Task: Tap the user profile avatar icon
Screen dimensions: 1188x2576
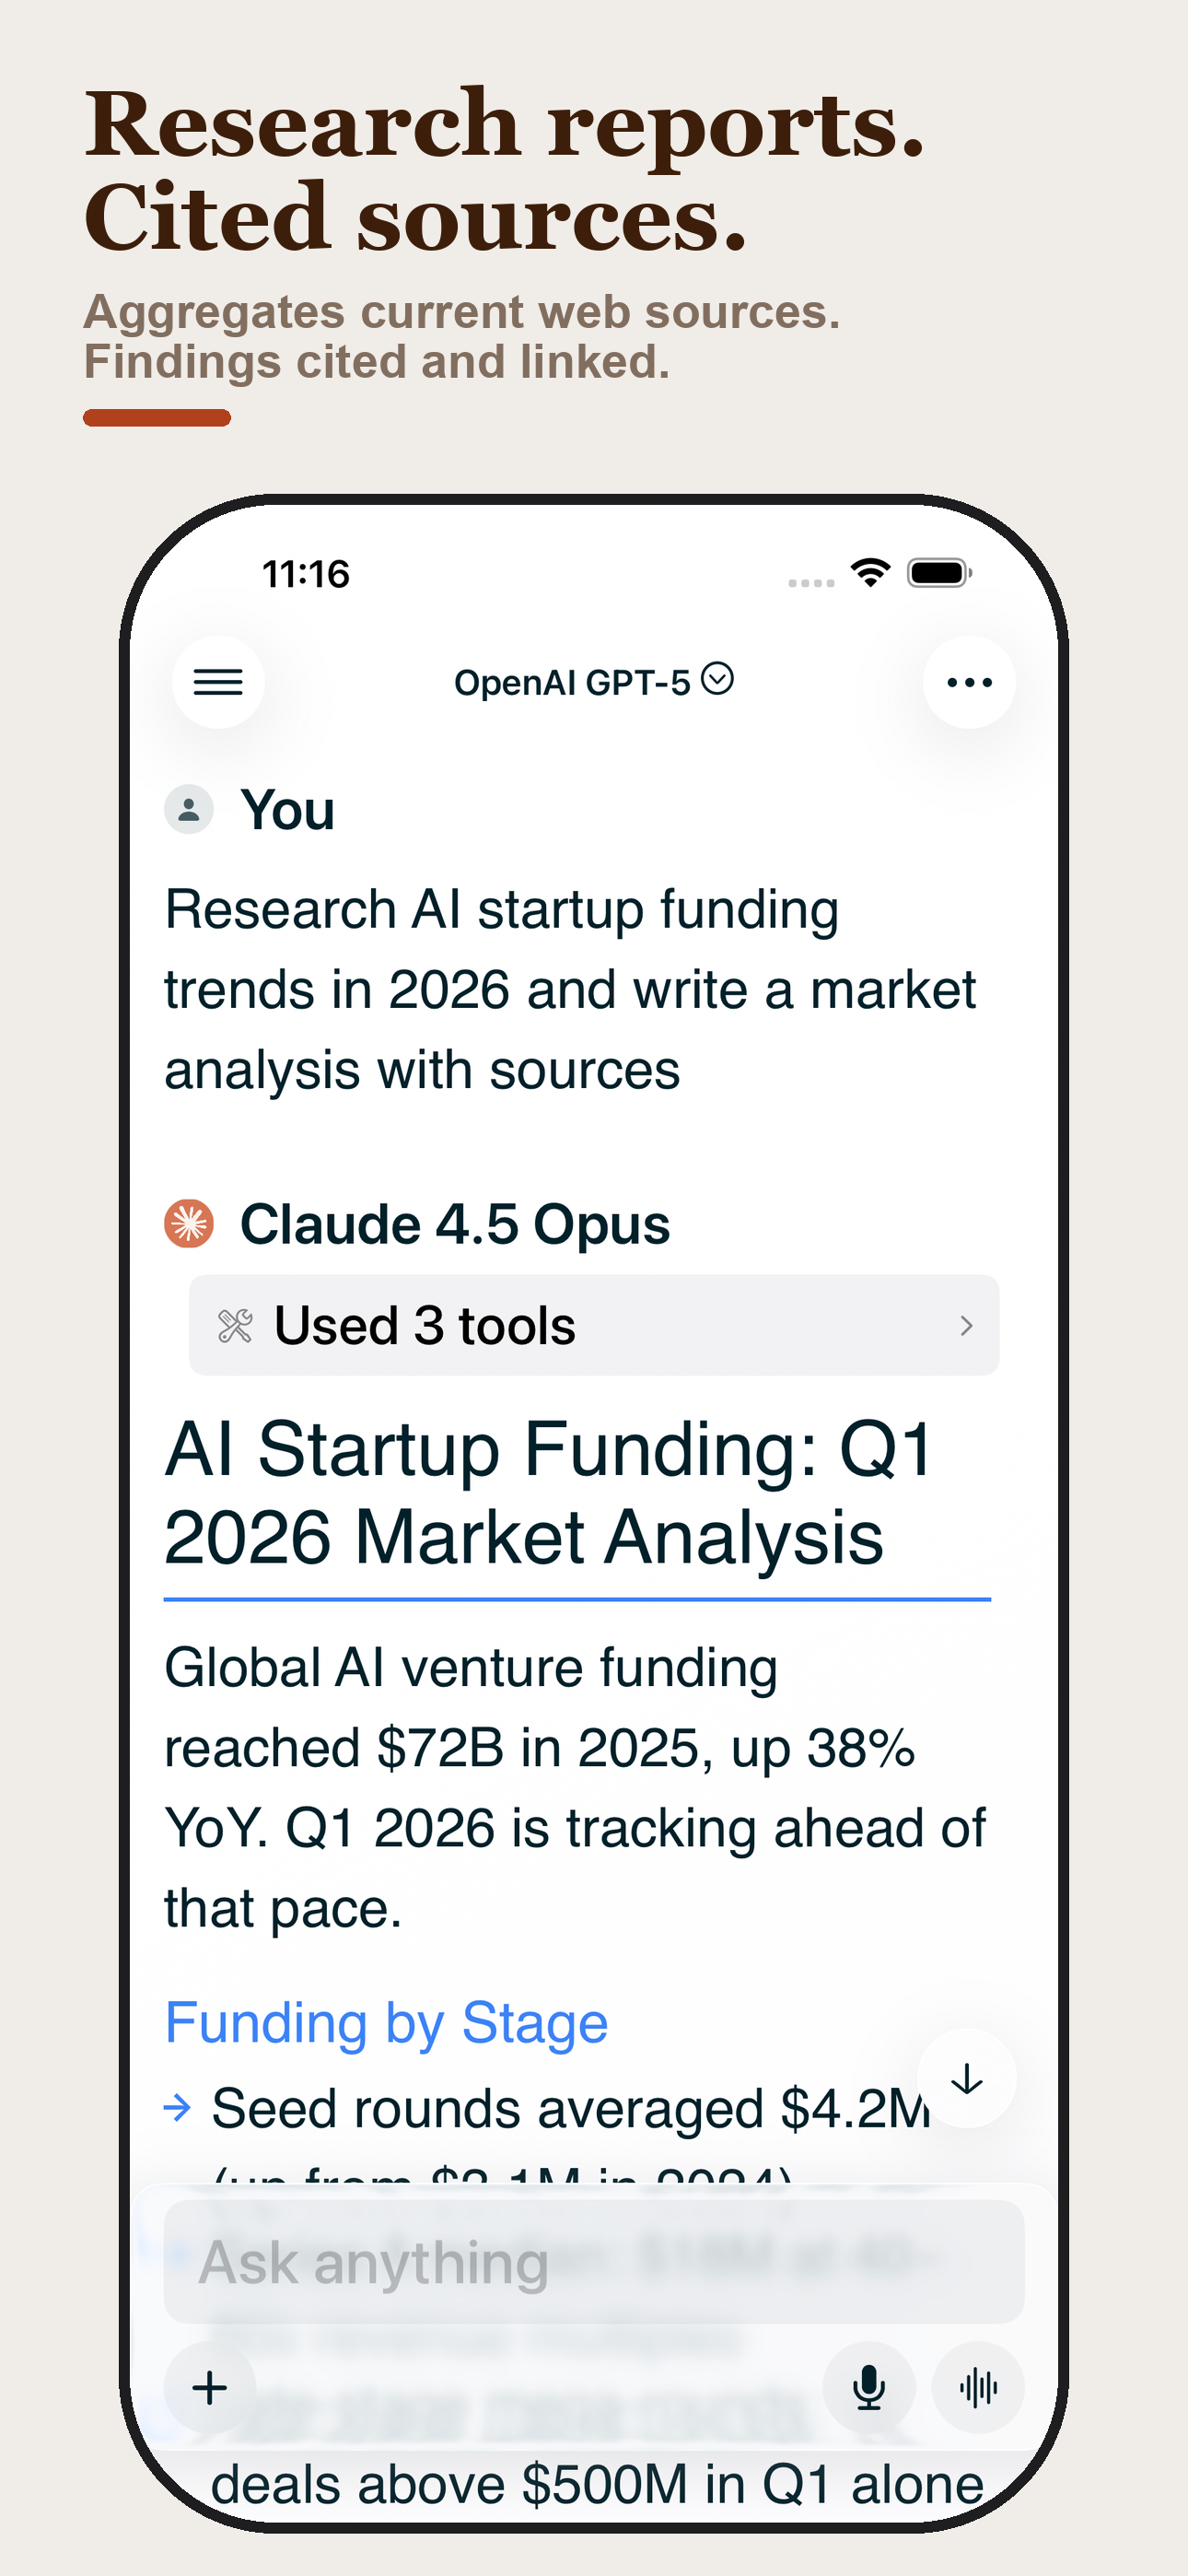Action: coord(189,809)
